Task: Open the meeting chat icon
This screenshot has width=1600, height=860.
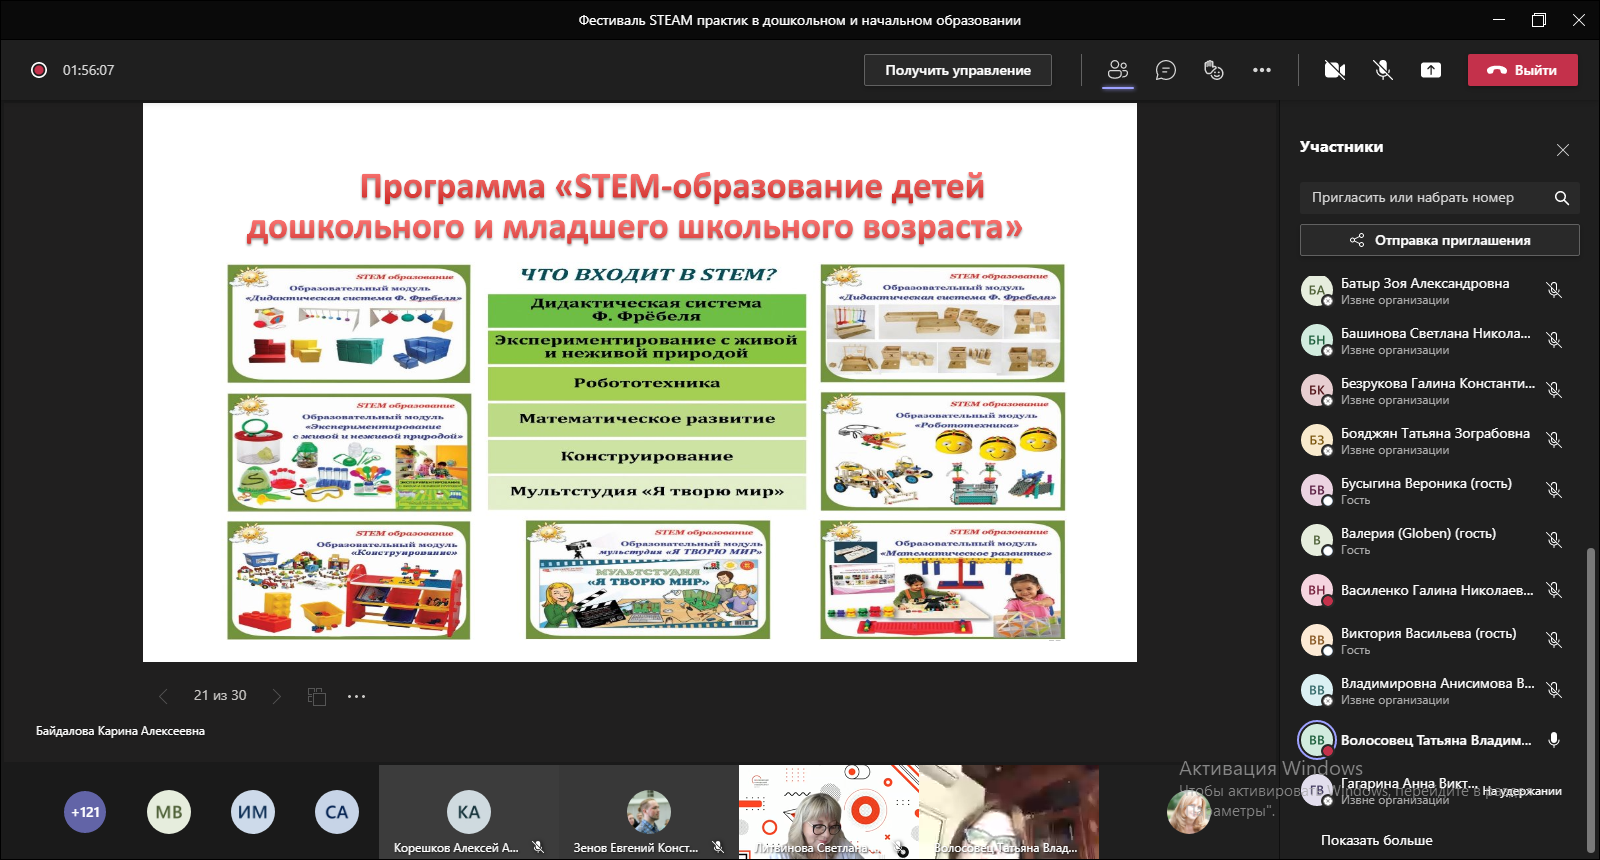Action: 1165,70
